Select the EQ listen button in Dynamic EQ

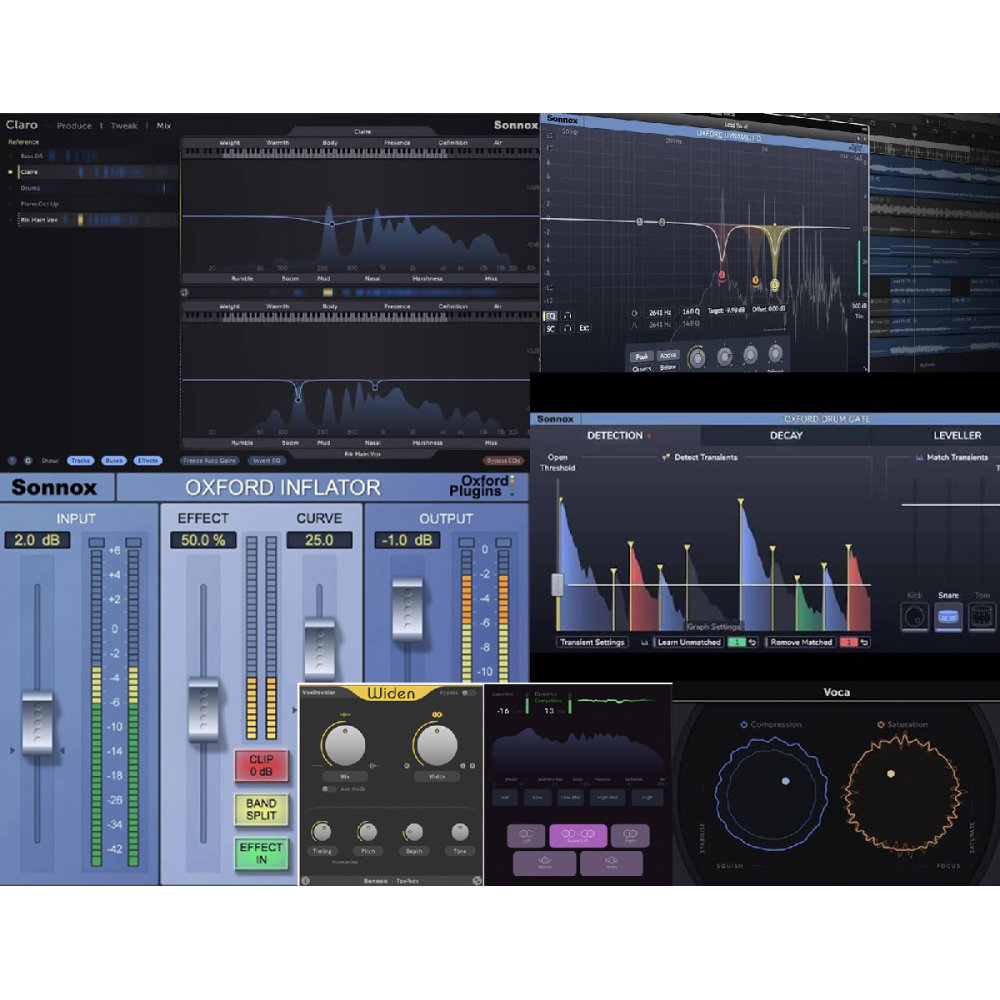tap(550, 316)
